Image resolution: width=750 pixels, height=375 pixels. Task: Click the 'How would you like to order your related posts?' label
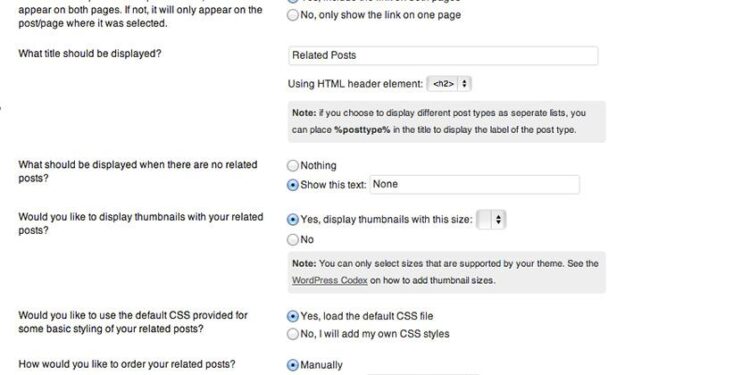(x=127, y=364)
